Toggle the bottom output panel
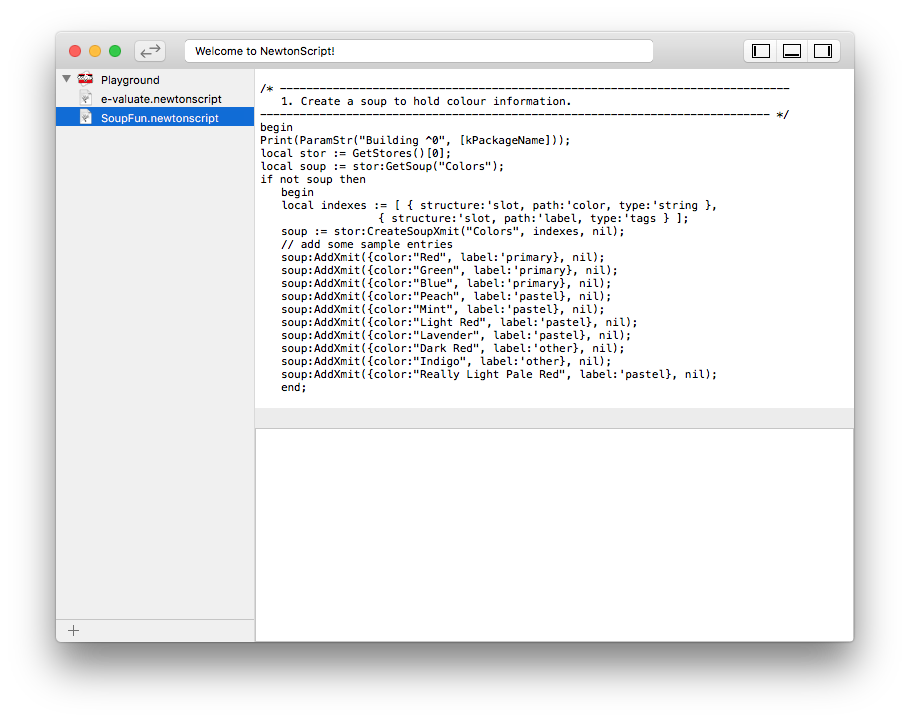 [x=792, y=51]
